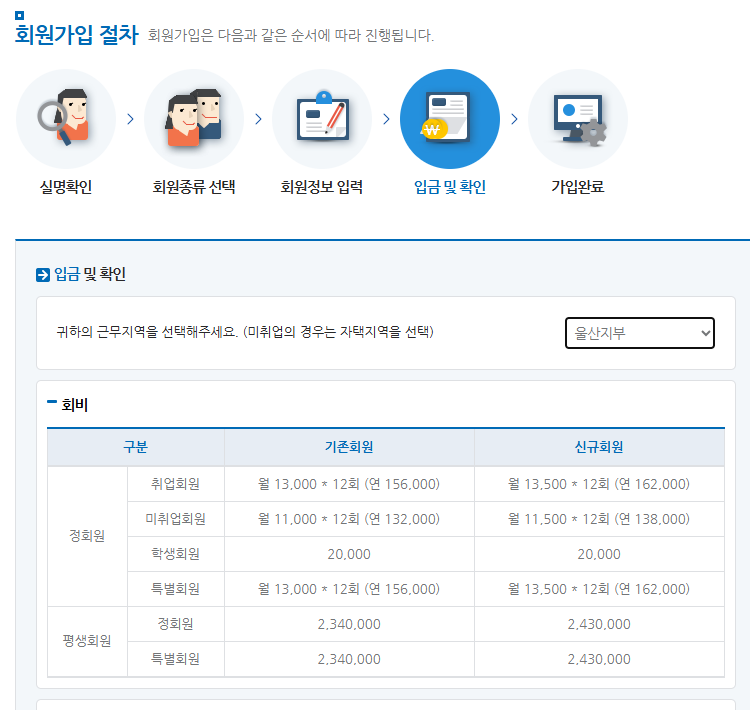This screenshot has height=710, width=750.
Task: Select the 실명확인 step label
Action: coord(66,187)
